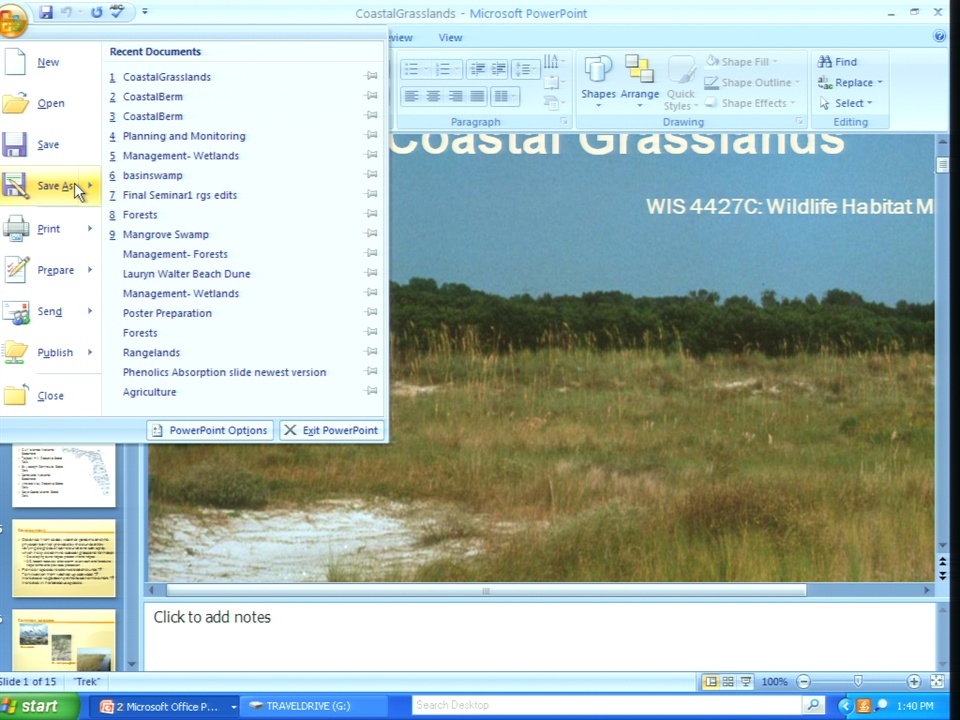Image resolution: width=960 pixels, height=720 pixels.
Task: Click the notes pane to add notes
Action: (539, 637)
